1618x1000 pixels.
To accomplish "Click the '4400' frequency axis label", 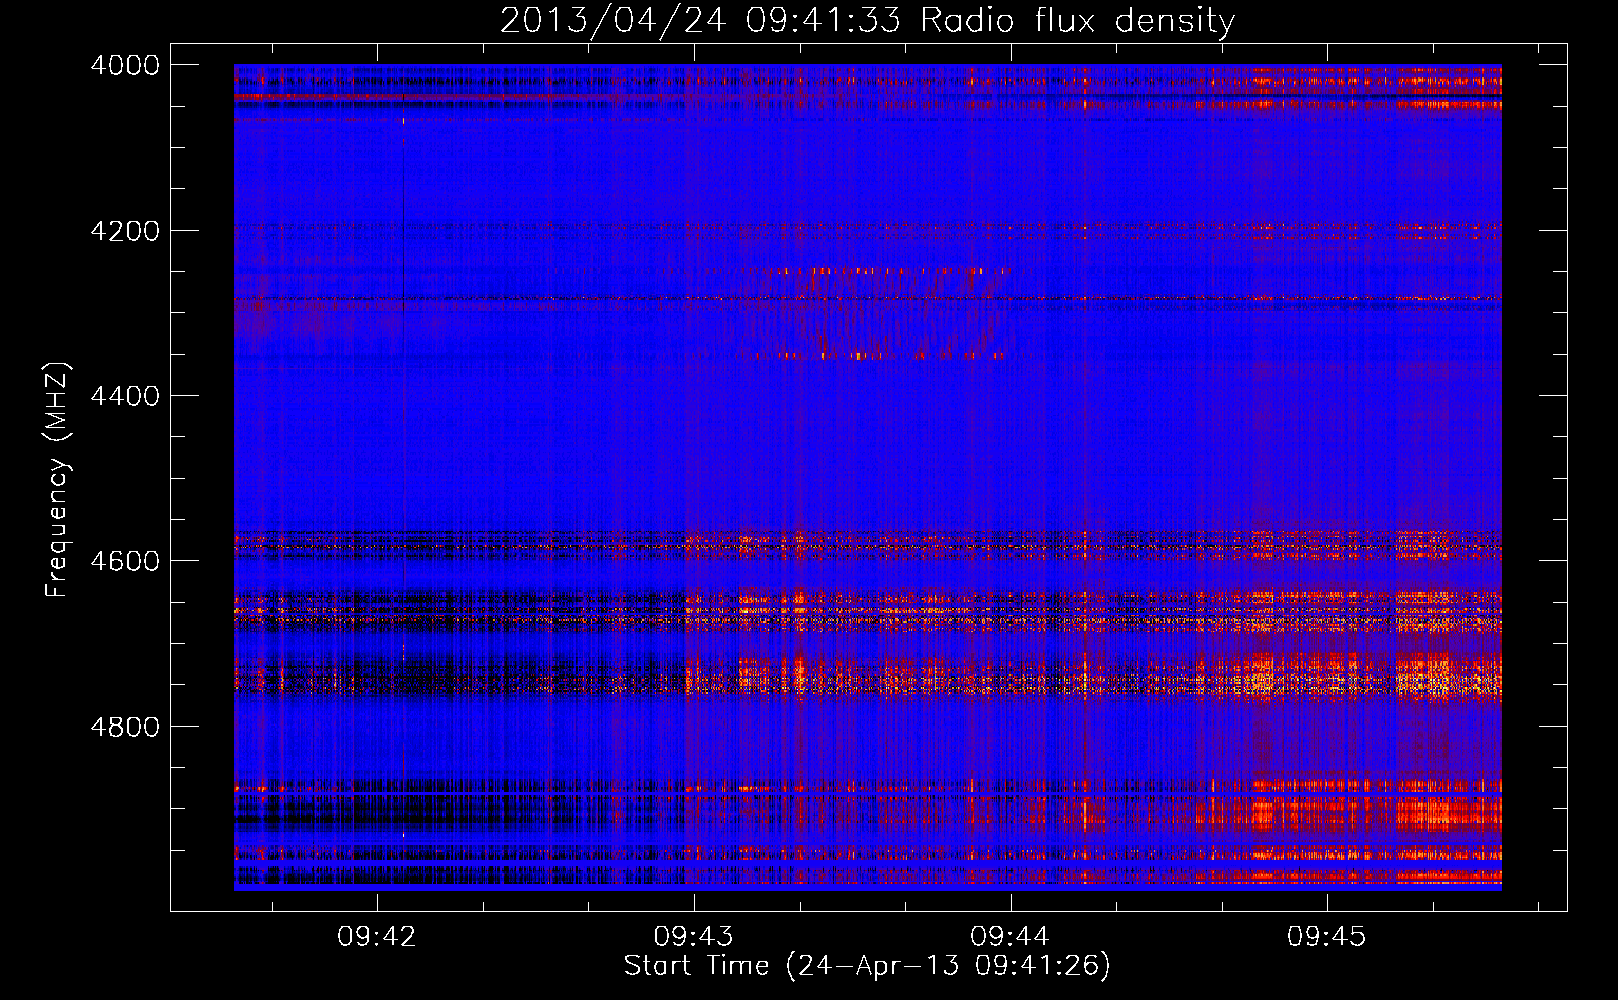I will point(125,396).
